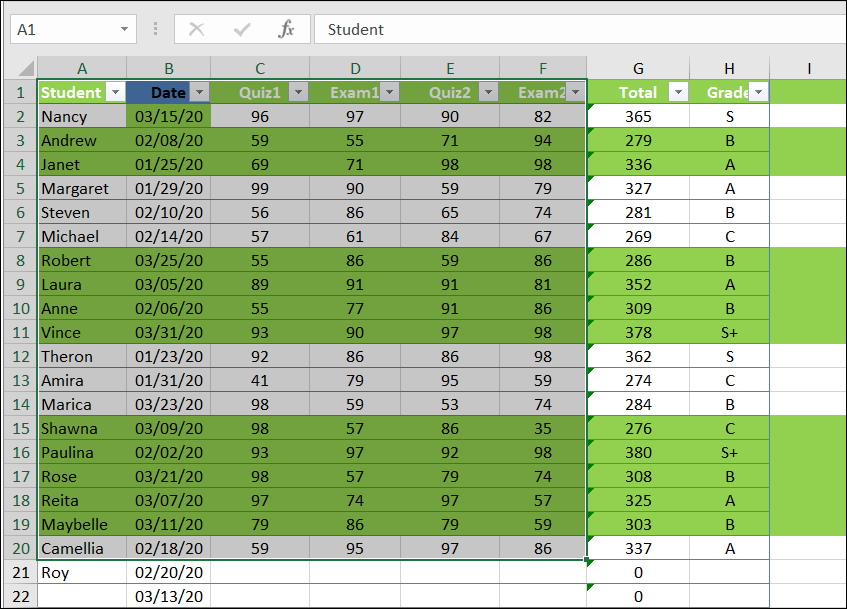Click the Select All corner triangle
The height and width of the screenshot is (609, 847).
coord(27,68)
